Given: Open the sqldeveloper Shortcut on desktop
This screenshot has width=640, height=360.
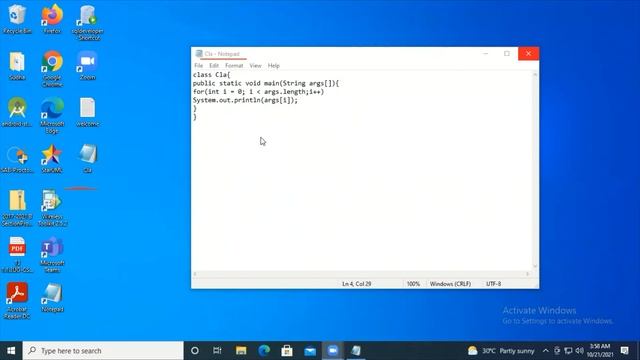Looking at the screenshot, I should coord(87,22).
